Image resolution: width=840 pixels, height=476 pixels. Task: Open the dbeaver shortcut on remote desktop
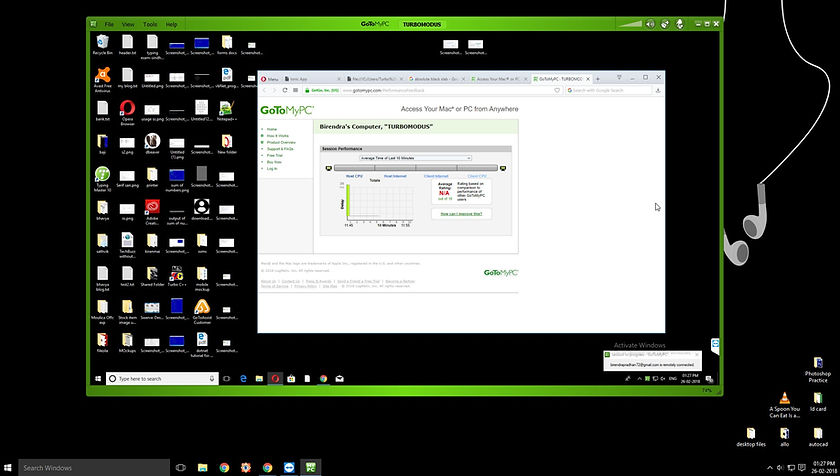click(152, 143)
